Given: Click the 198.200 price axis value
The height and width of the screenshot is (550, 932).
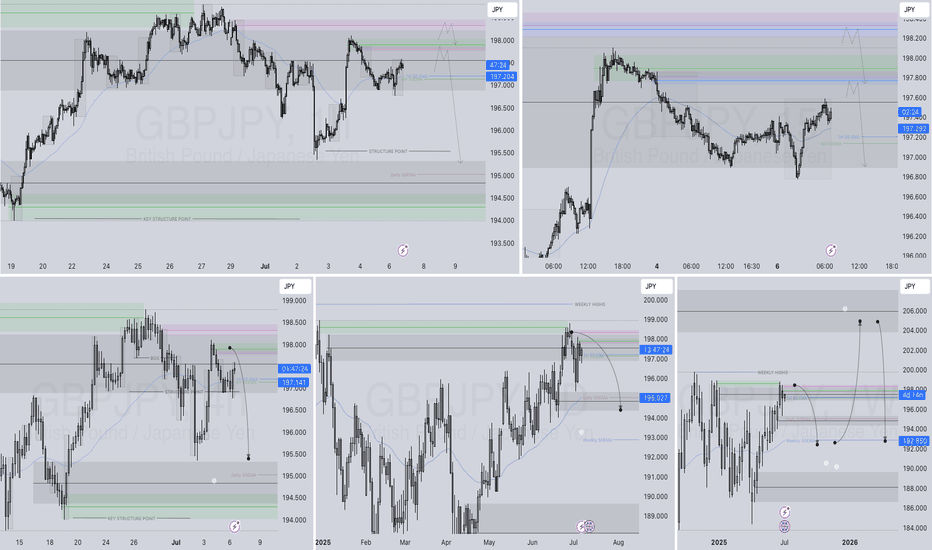Looking at the screenshot, I should [915, 39].
